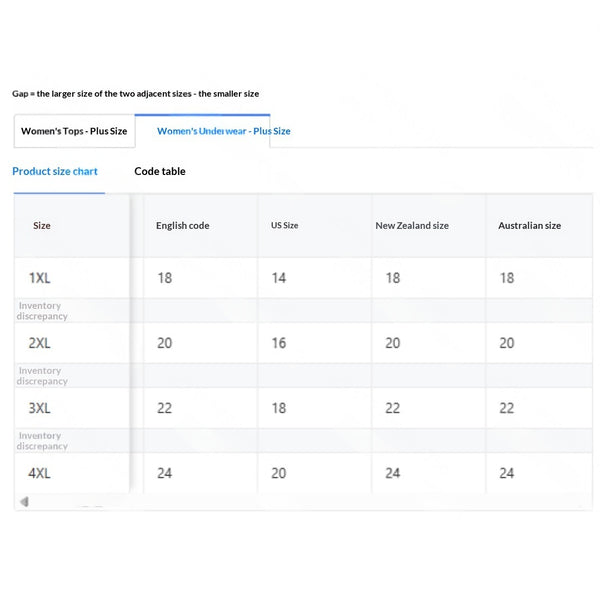Viewport: 600px width, 600px height.
Task: Select the 4XL size row
Action: pyautogui.click(x=303, y=473)
